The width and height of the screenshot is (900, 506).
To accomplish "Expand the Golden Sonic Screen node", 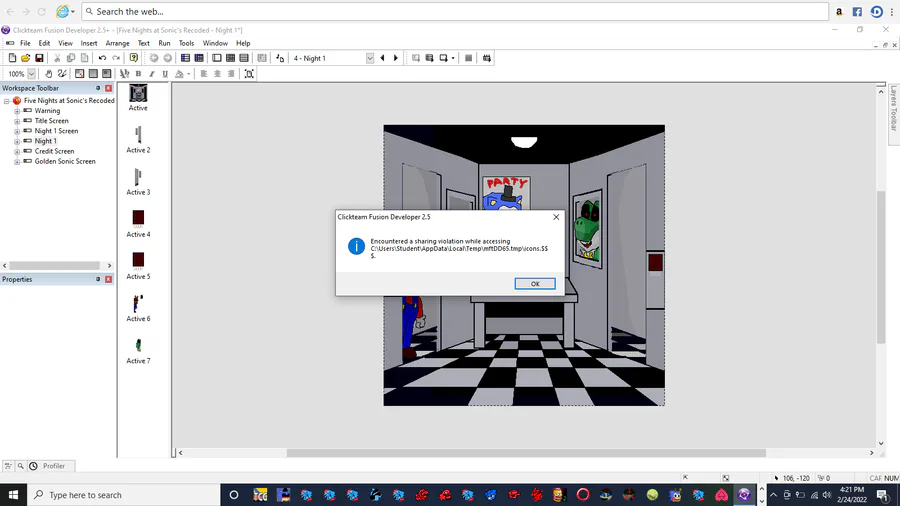I will pyautogui.click(x=17, y=161).
